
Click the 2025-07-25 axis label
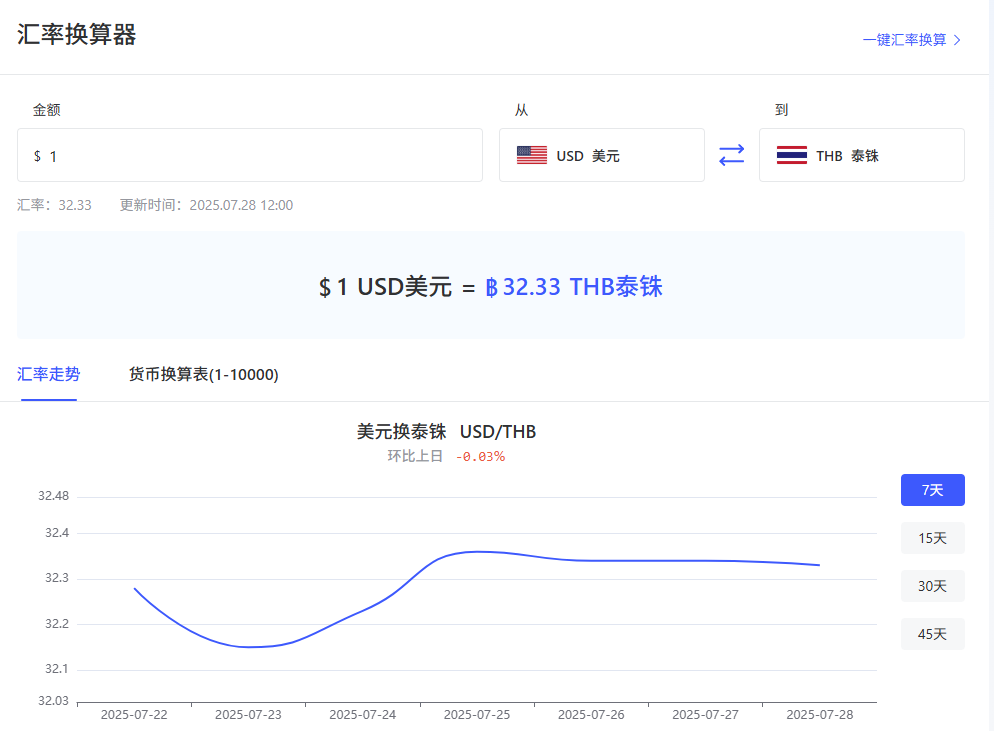tap(477, 715)
